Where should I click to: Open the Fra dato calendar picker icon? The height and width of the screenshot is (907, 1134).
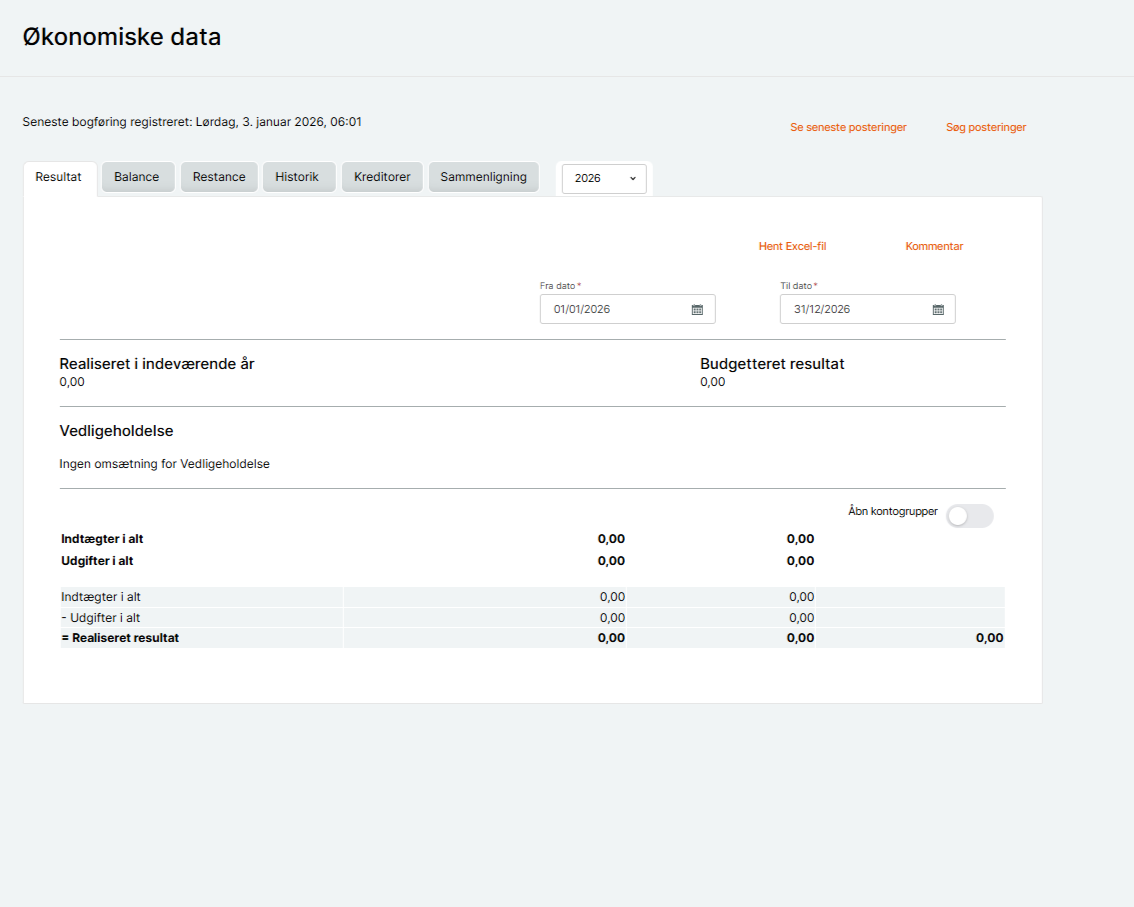click(697, 310)
